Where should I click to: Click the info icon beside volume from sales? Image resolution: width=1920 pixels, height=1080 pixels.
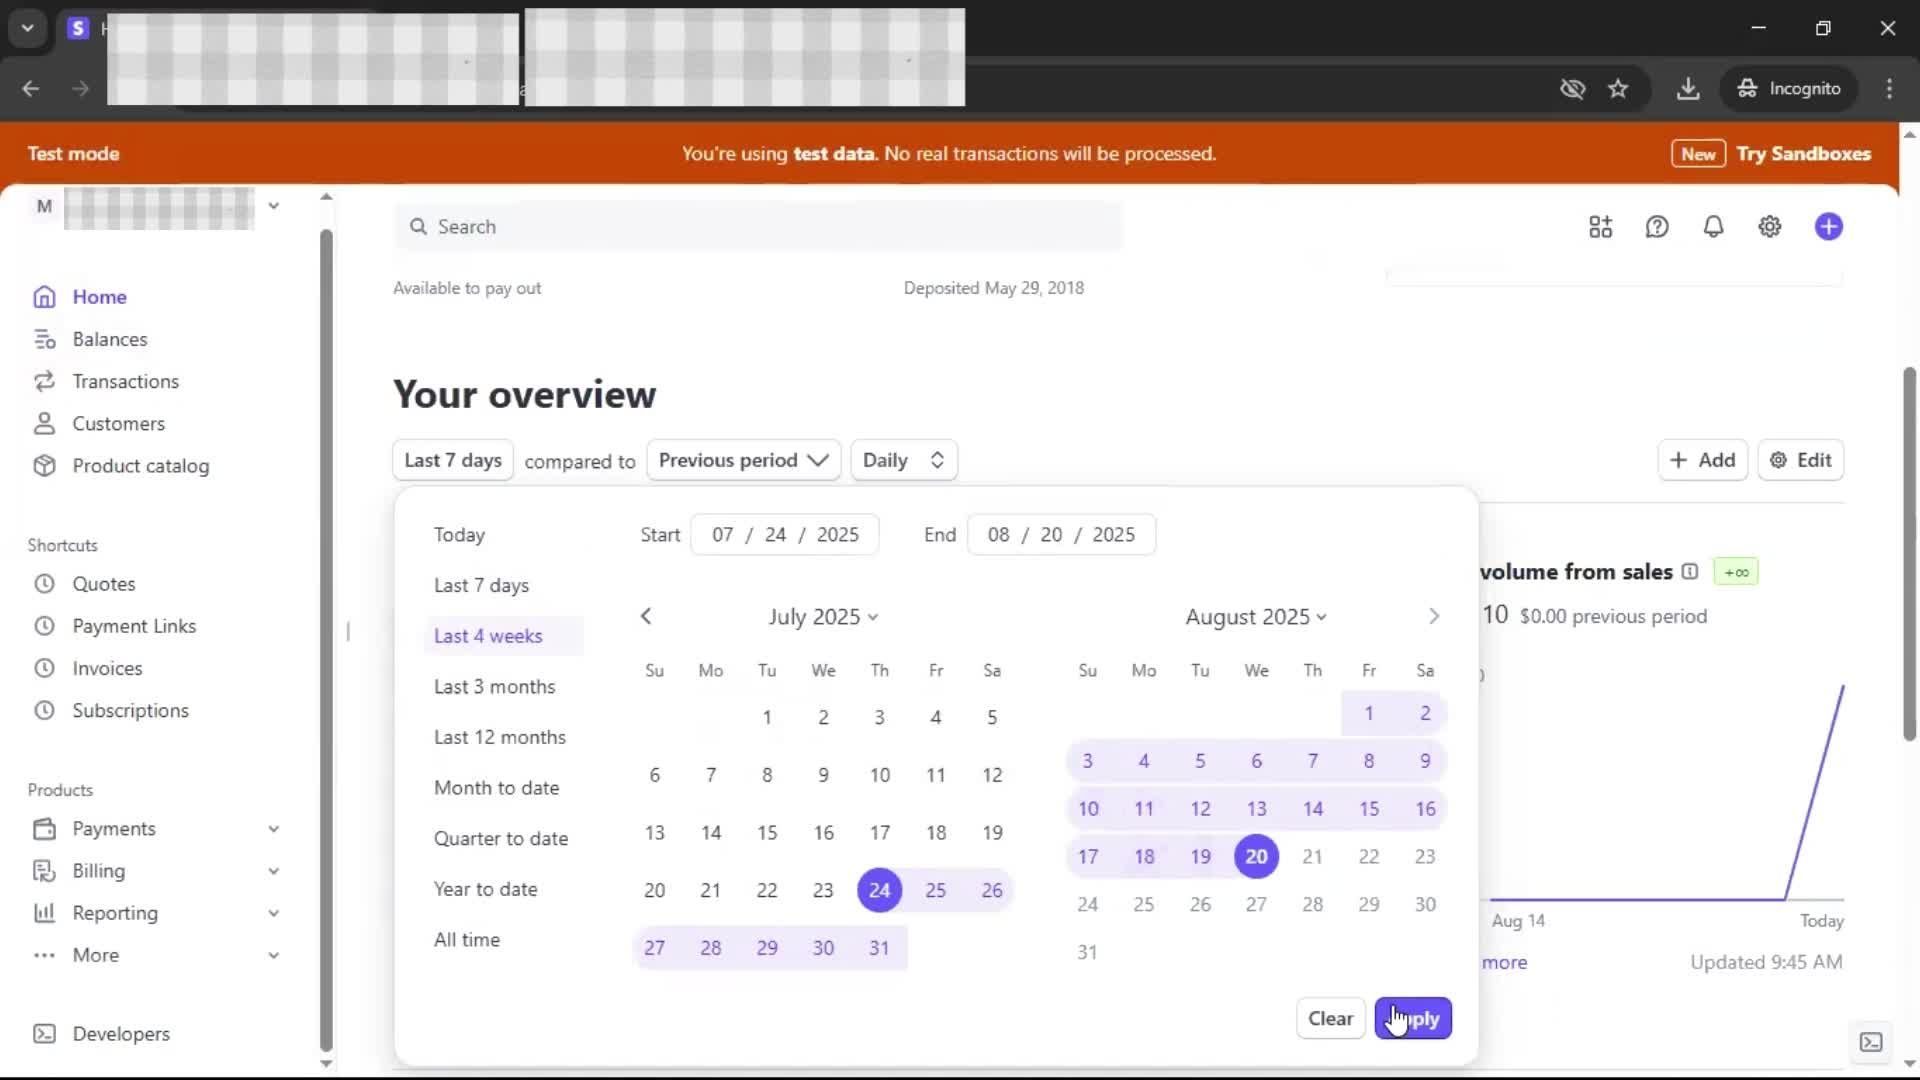pos(1690,572)
